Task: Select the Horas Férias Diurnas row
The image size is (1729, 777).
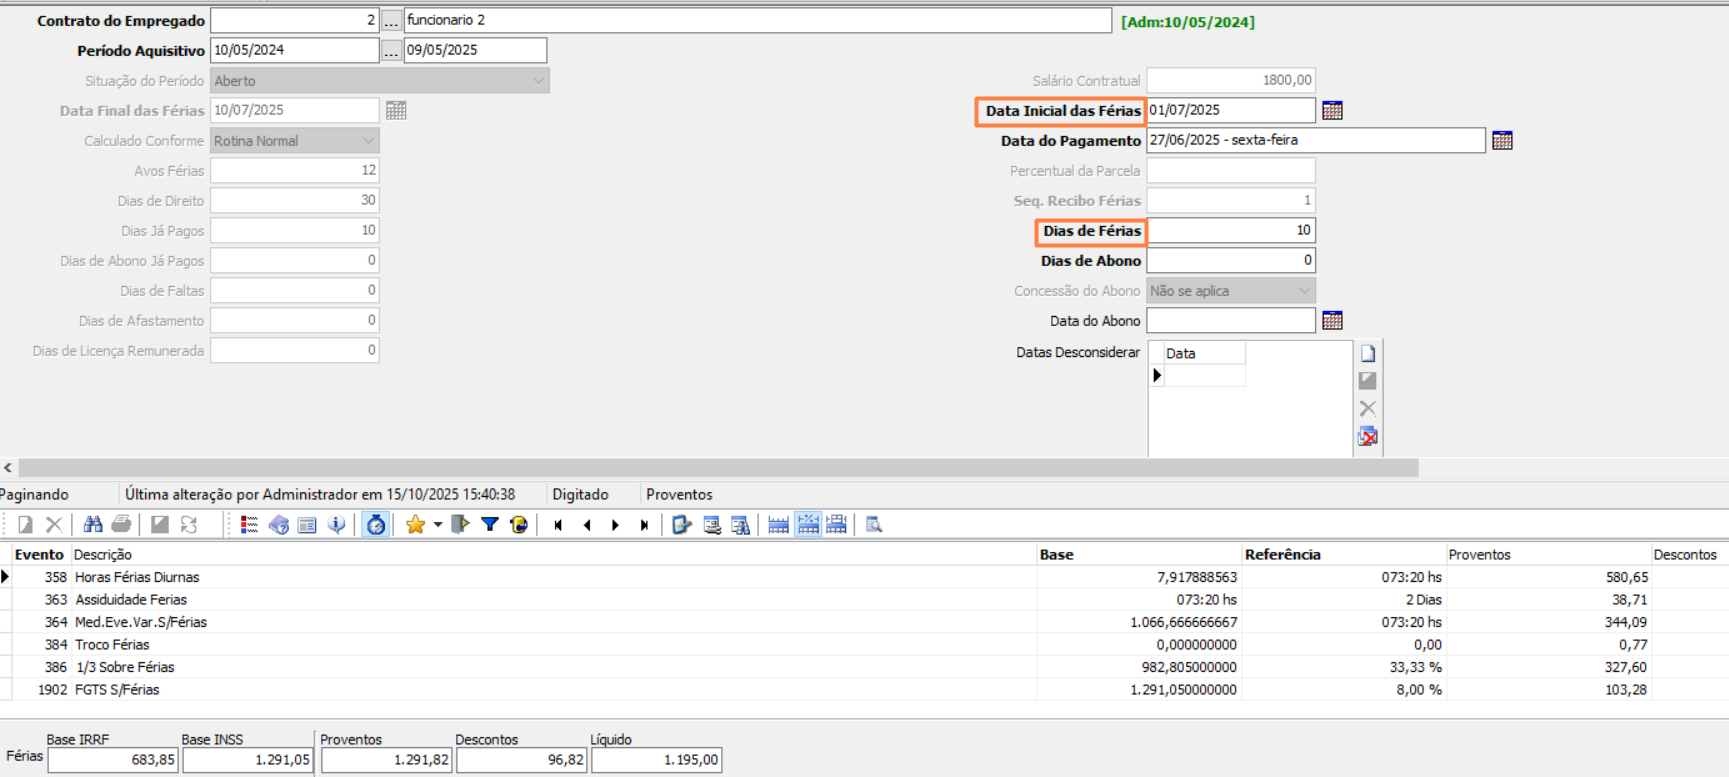Action: click(137, 577)
